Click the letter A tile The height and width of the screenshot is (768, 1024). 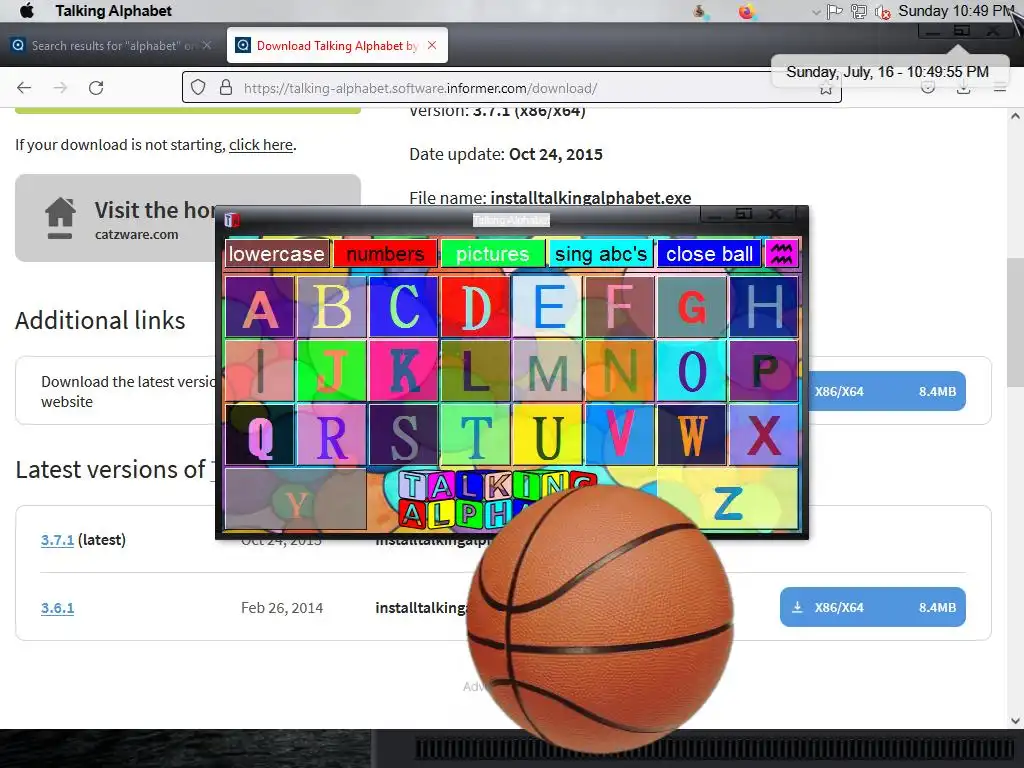pyautogui.click(x=260, y=307)
